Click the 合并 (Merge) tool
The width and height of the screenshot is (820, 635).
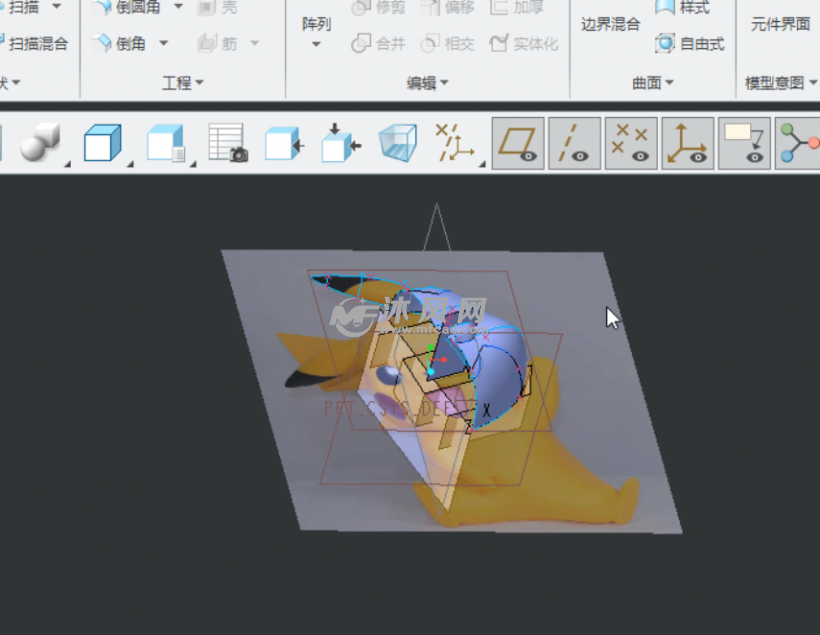(379, 43)
